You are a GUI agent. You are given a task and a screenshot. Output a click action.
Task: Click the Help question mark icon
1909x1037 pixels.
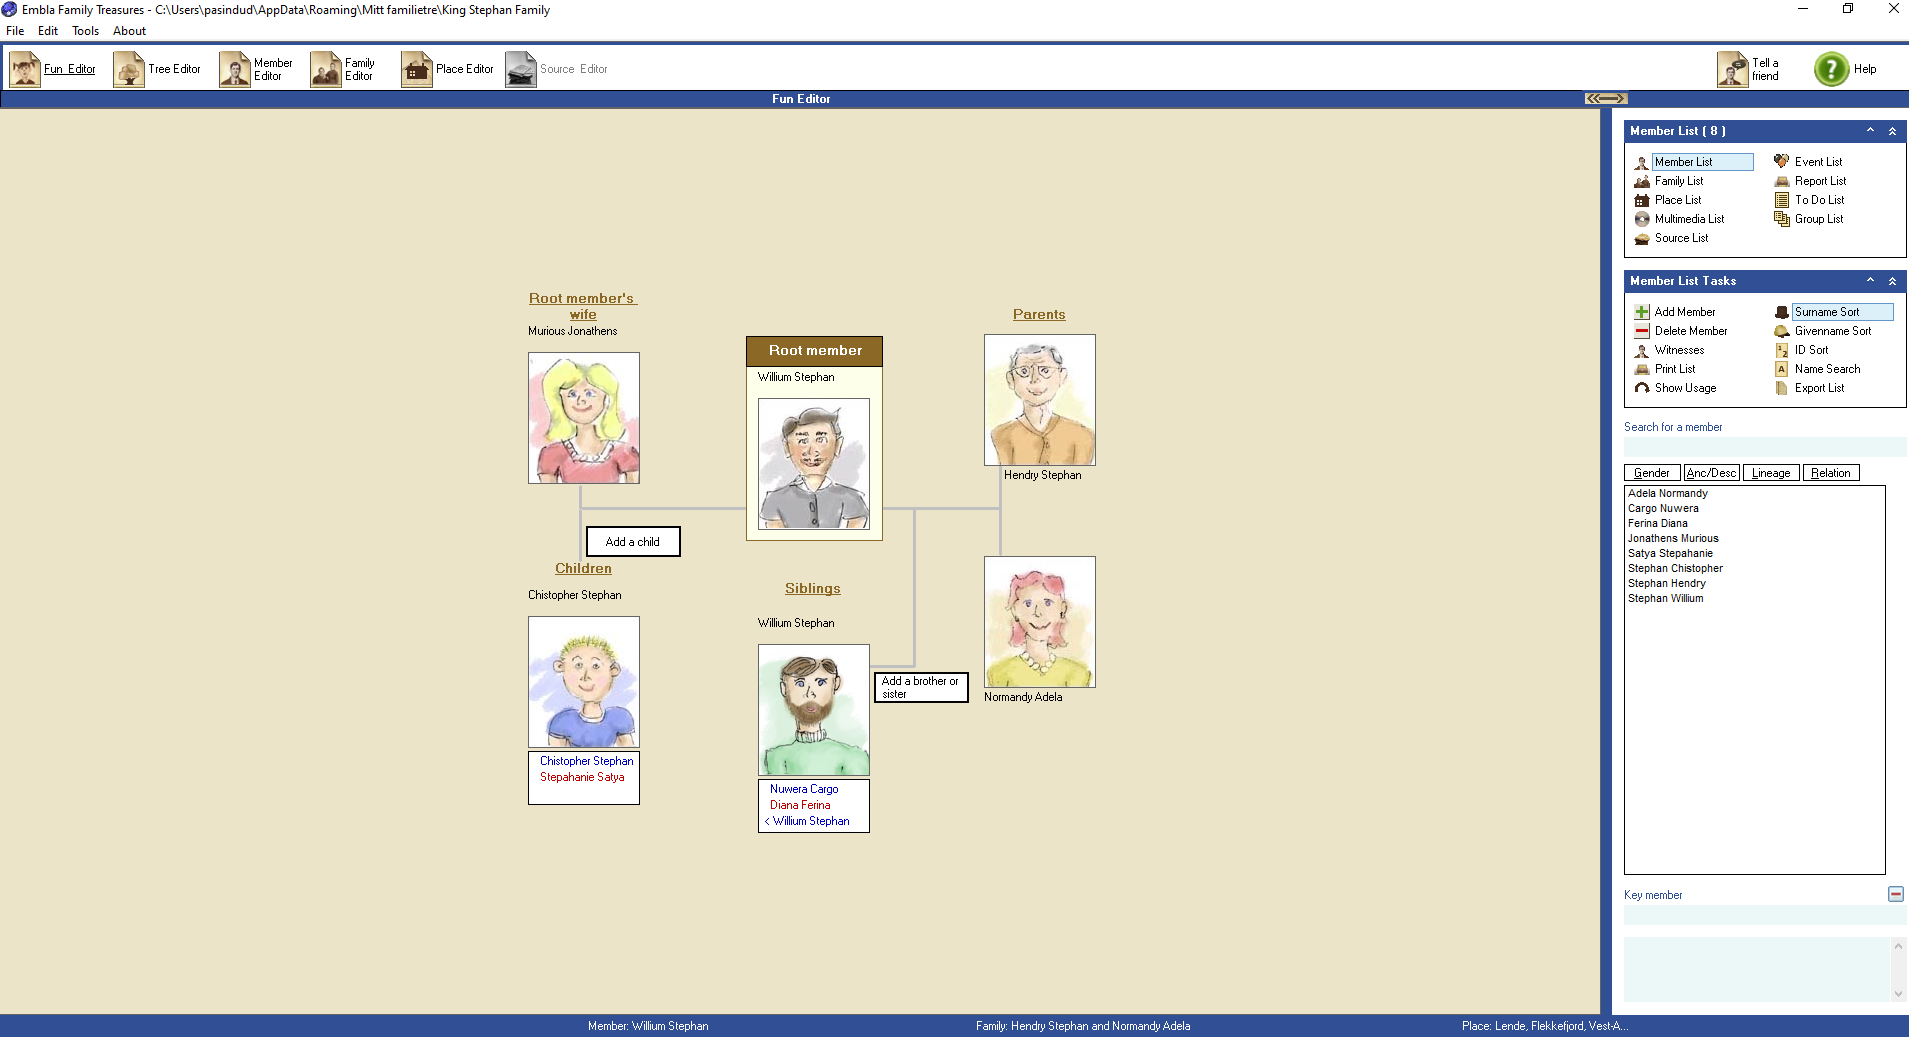[x=1831, y=69]
